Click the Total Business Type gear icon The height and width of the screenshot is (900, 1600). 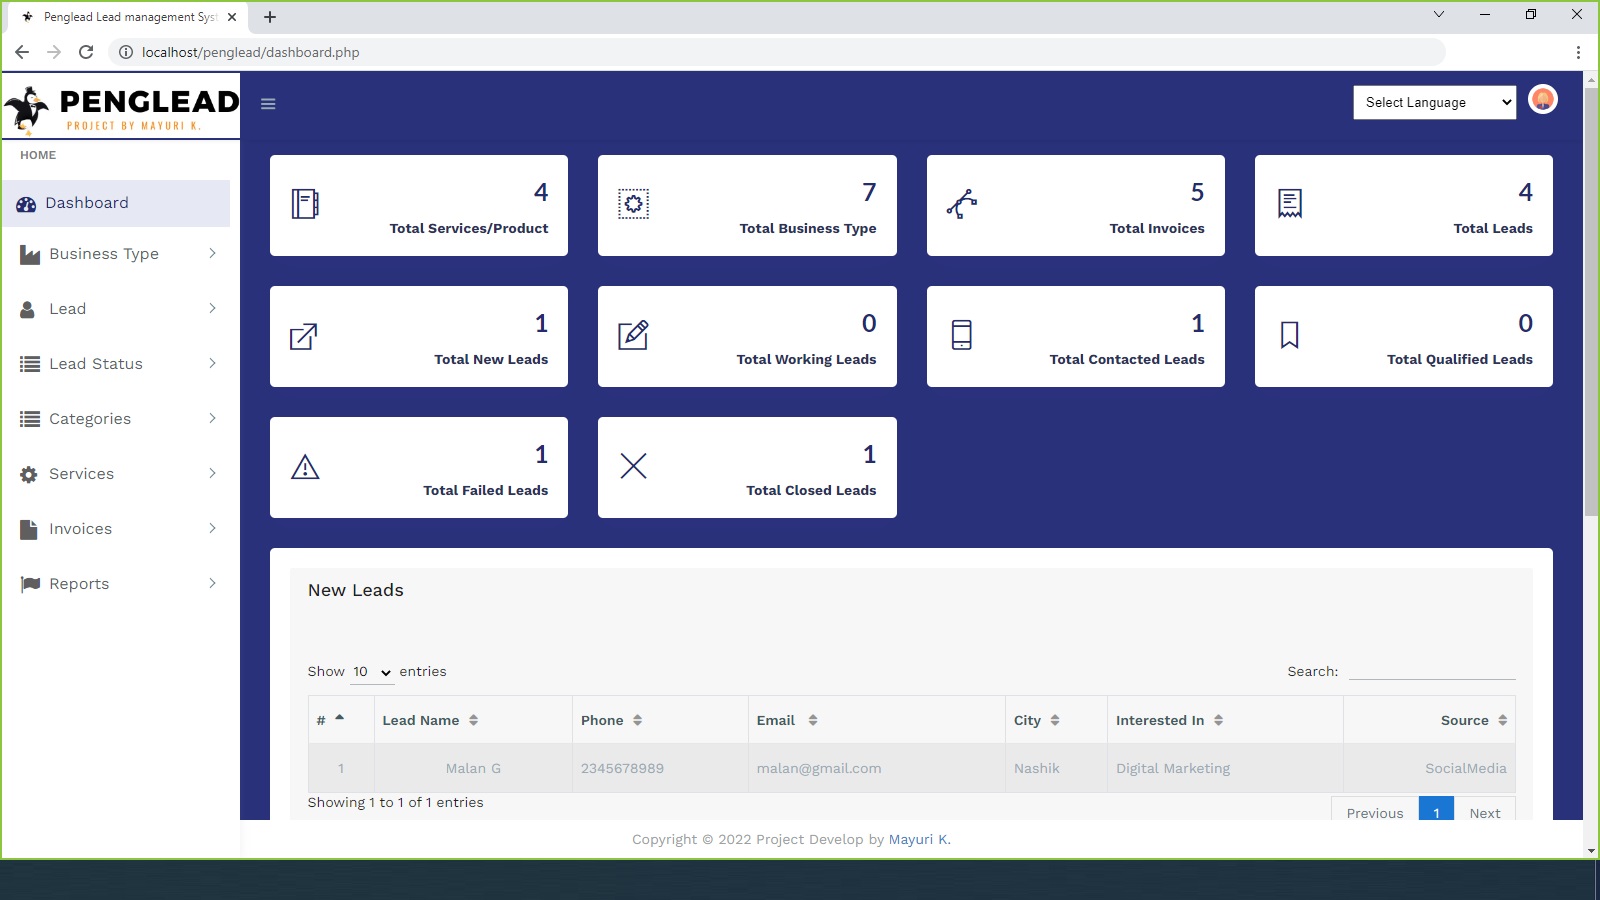point(633,204)
